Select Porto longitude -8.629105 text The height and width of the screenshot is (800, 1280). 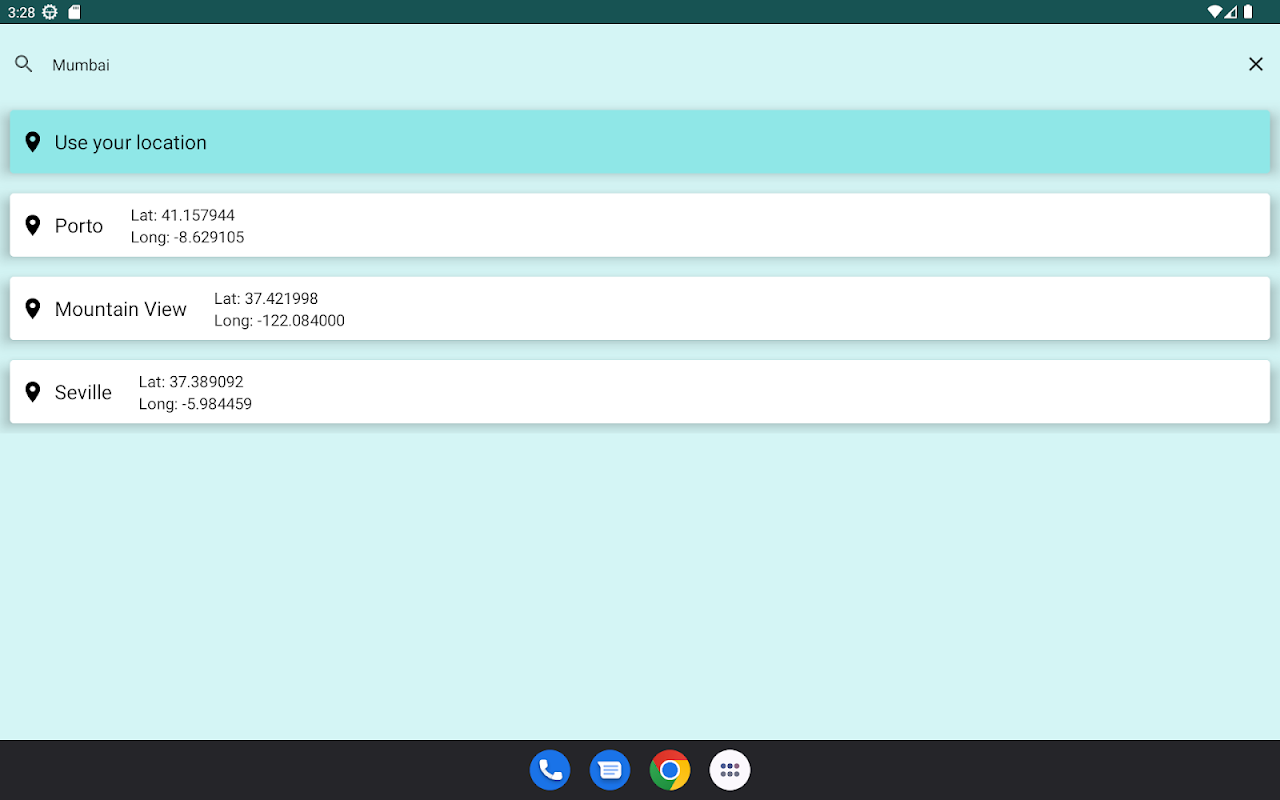tap(188, 237)
